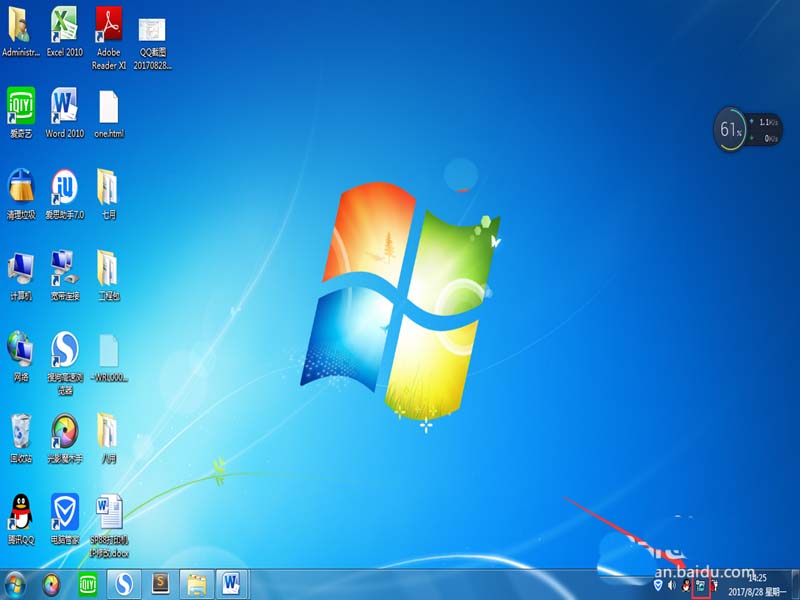Viewport: 800px width, 600px height.
Task: Click the network connection tray icon
Action: pyautogui.click(x=701, y=587)
